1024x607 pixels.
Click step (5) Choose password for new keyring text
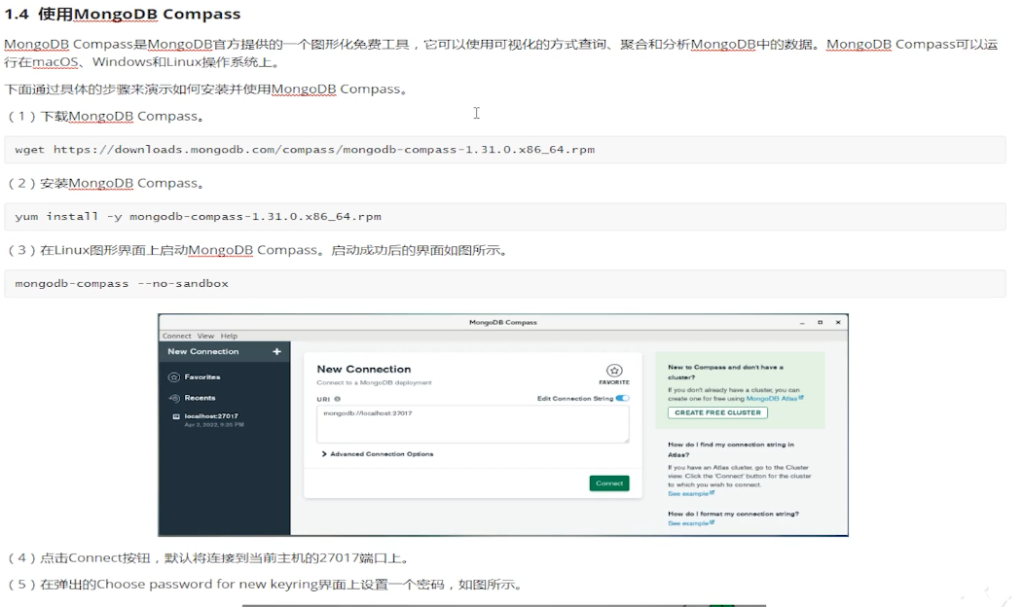point(265,584)
